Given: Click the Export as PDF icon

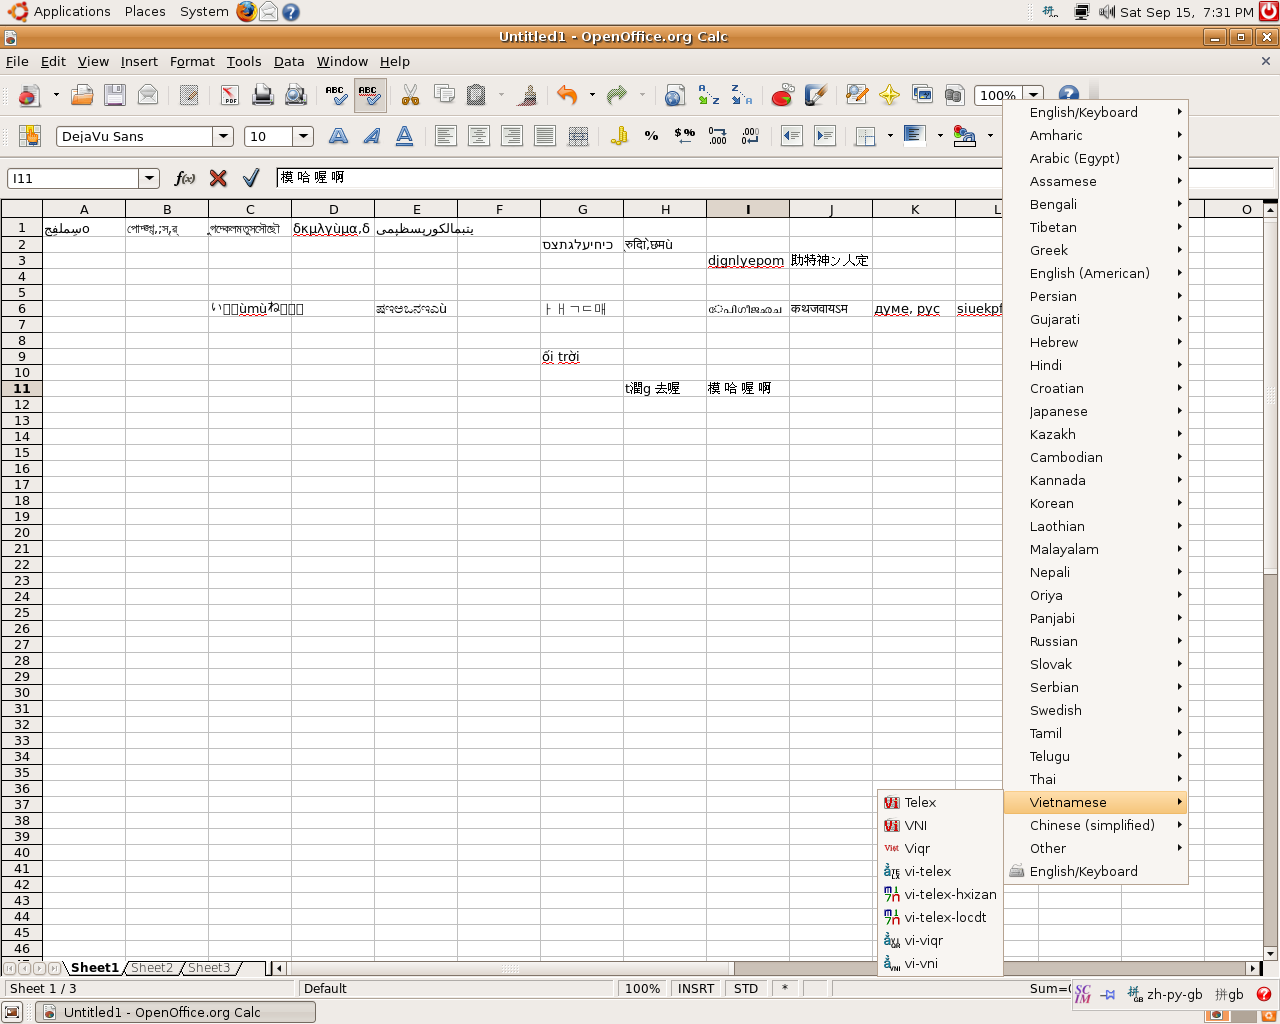Looking at the screenshot, I should pos(230,95).
